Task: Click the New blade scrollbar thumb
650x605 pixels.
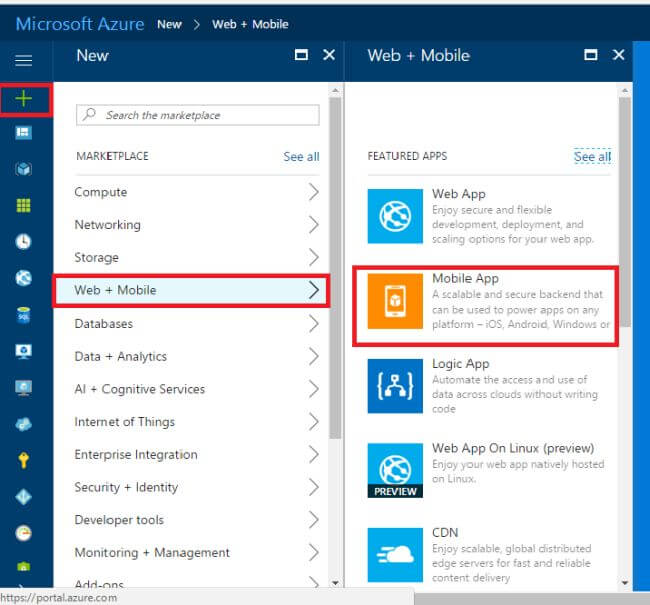Action: click(x=335, y=267)
